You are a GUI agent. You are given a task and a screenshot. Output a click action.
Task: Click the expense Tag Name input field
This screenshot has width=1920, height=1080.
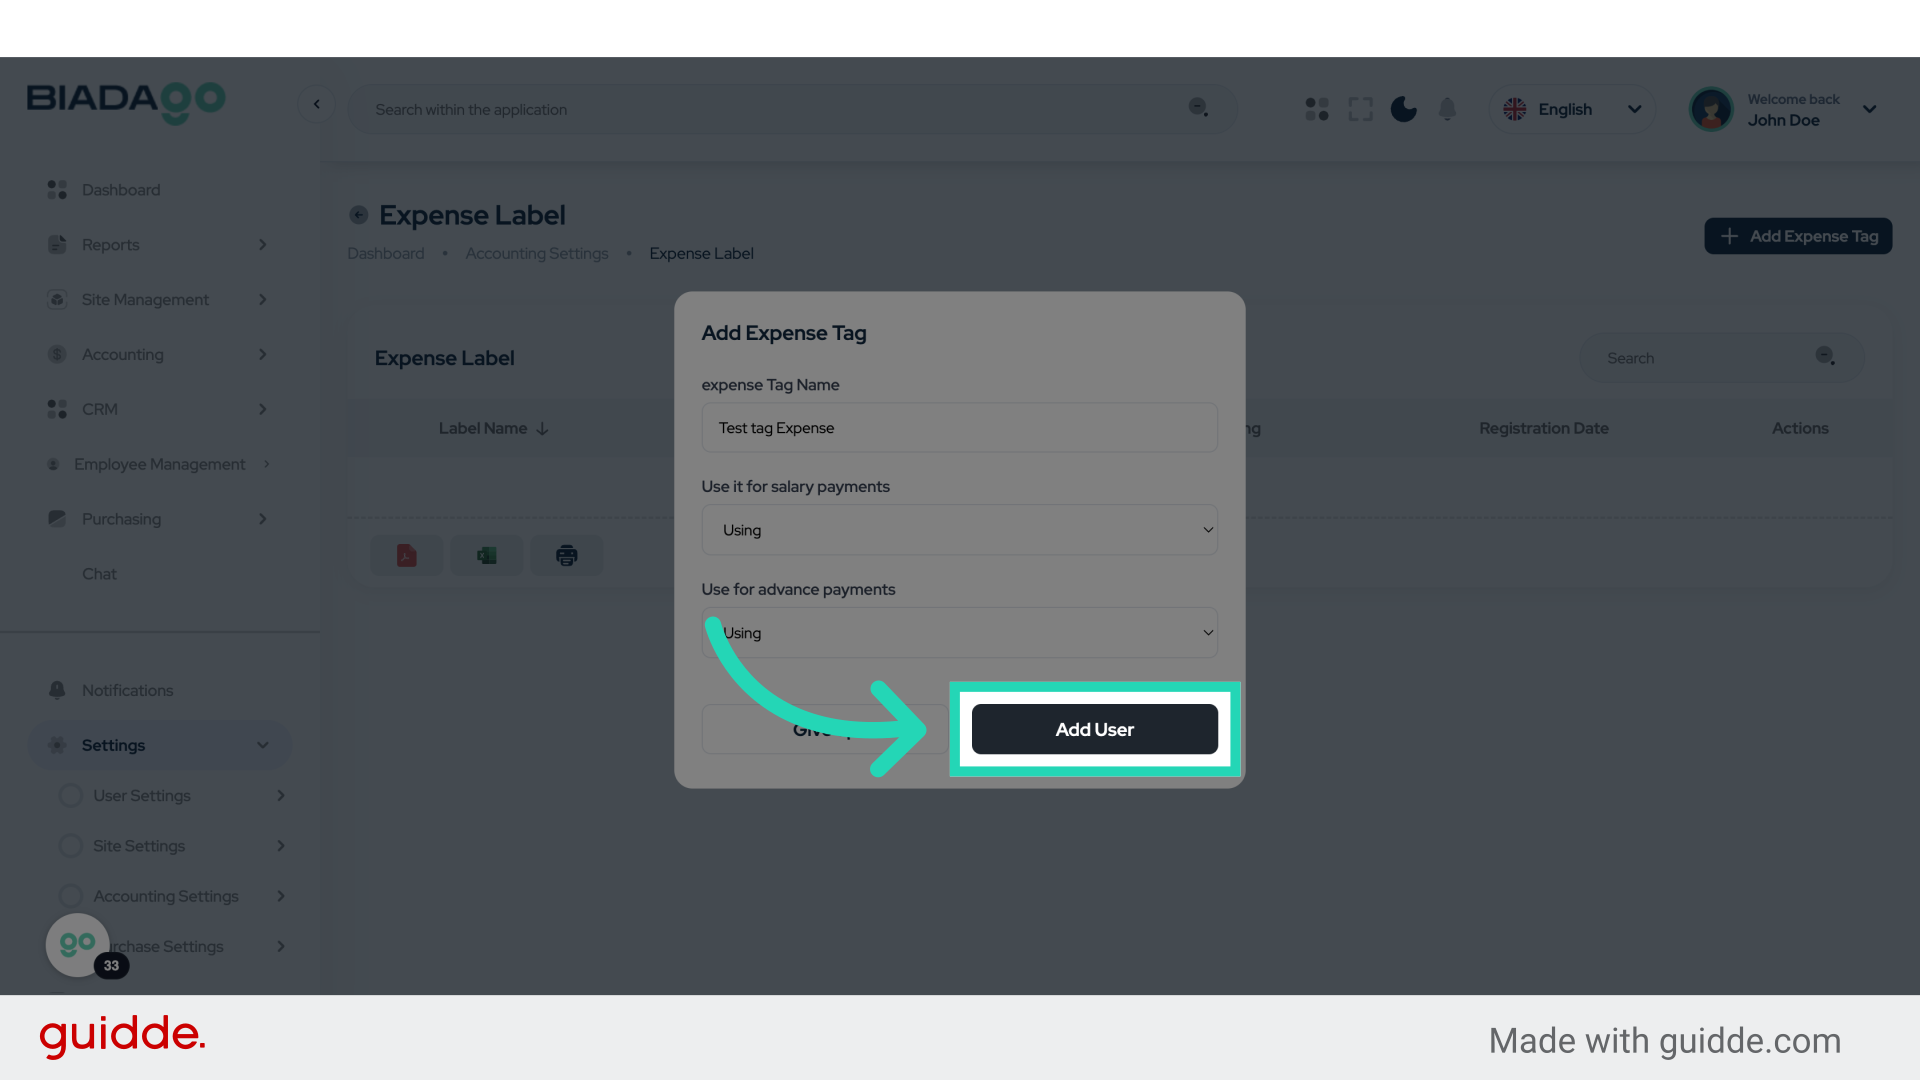pos(958,427)
